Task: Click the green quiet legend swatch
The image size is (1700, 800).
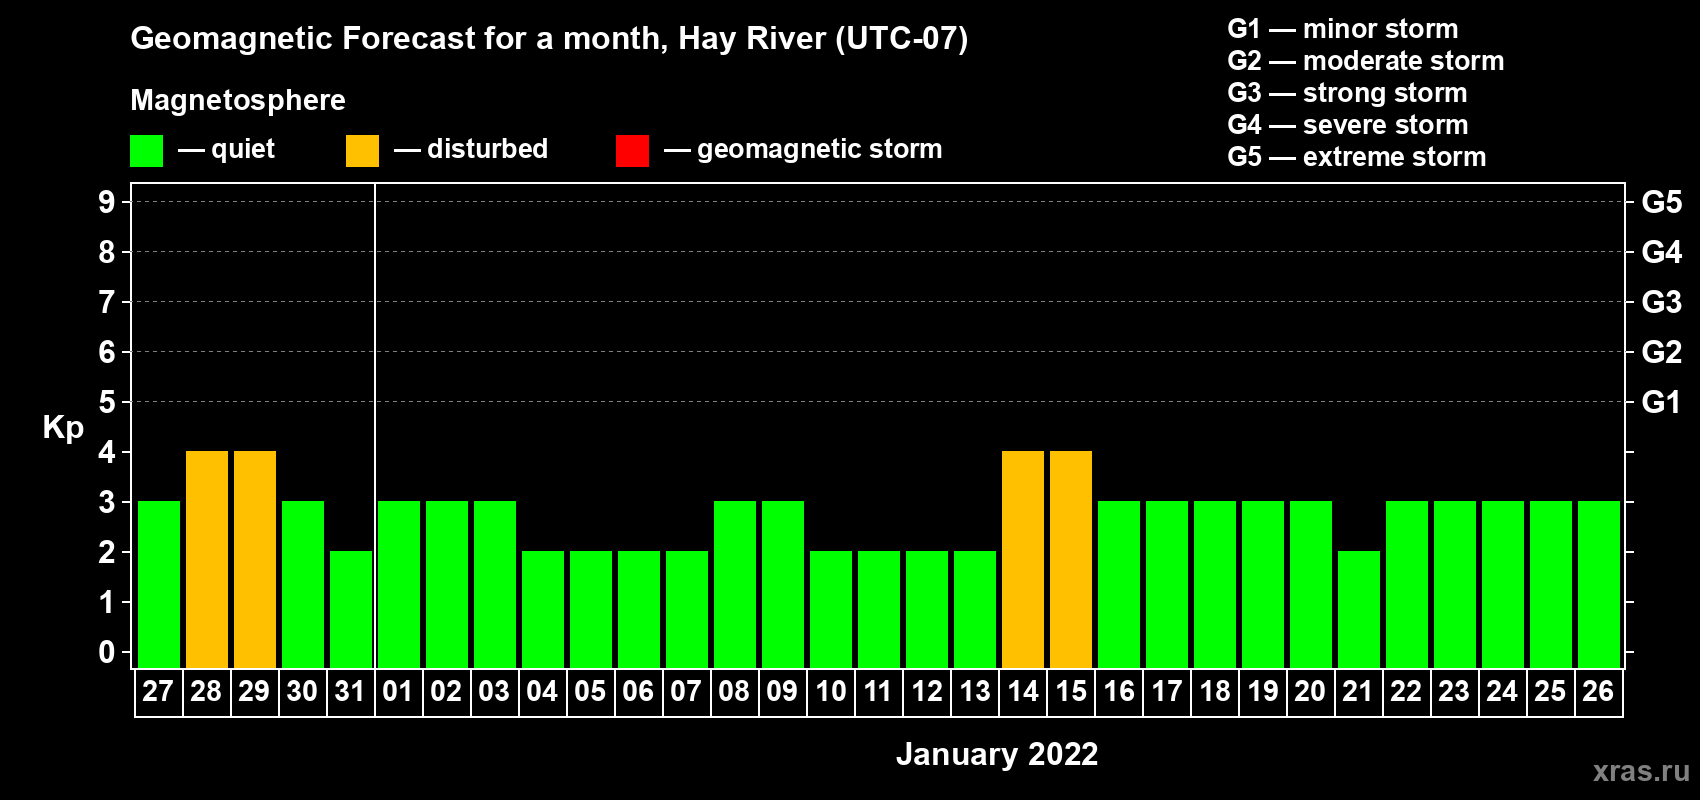Action: point(146,151)
